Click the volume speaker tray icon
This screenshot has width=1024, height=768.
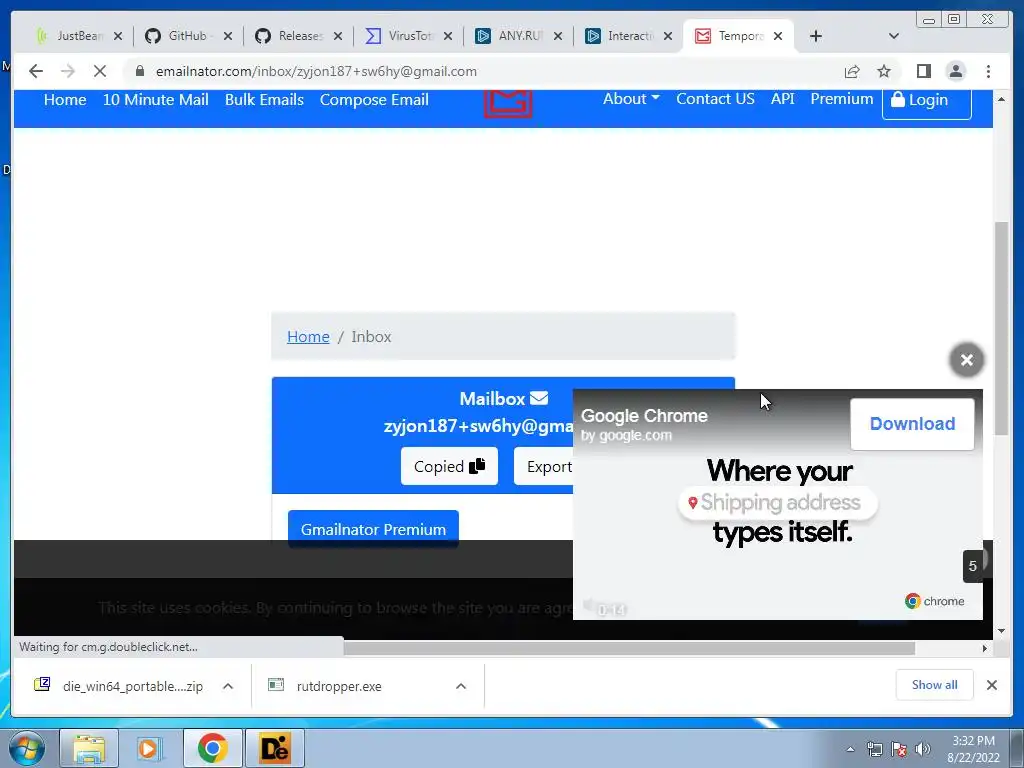pyautogui.click(x=923, y=749)
